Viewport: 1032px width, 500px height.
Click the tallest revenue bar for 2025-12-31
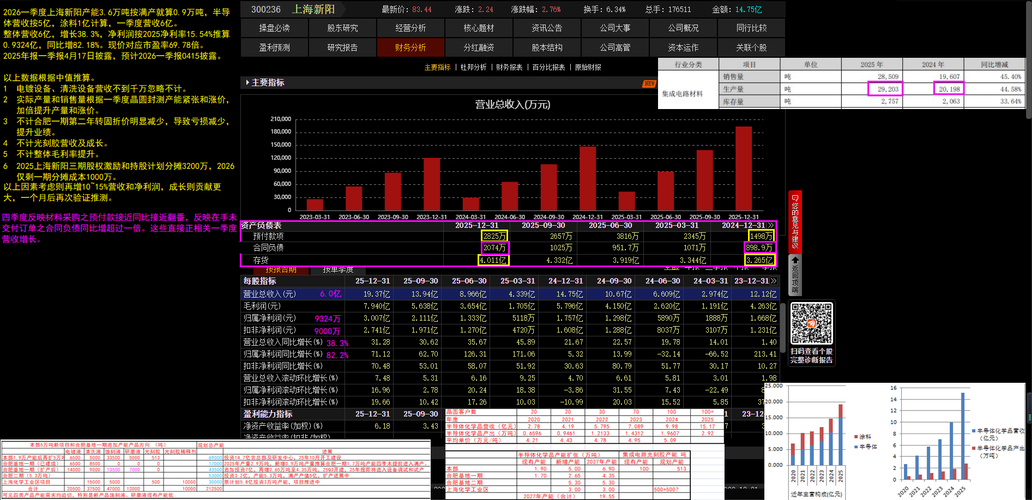click(x=743, y=168)
